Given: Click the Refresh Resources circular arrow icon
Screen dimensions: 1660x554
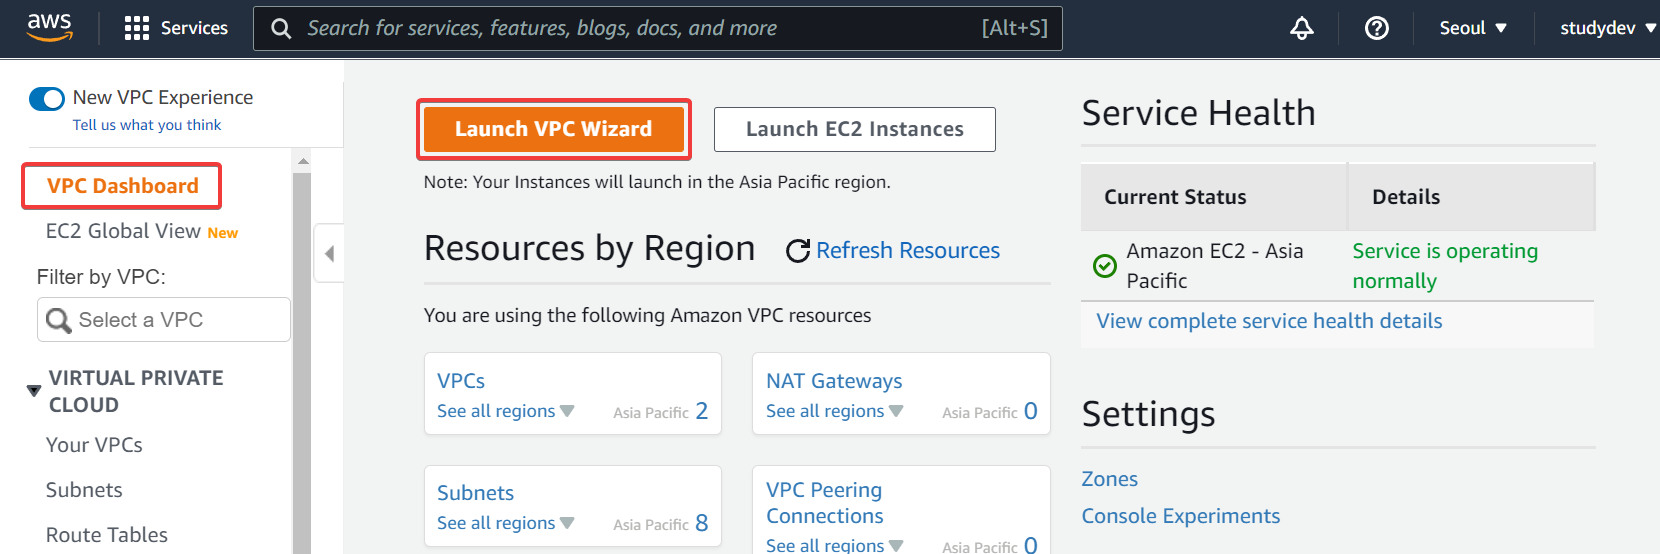Looking at the screenshot, I should tap(798, 251).
